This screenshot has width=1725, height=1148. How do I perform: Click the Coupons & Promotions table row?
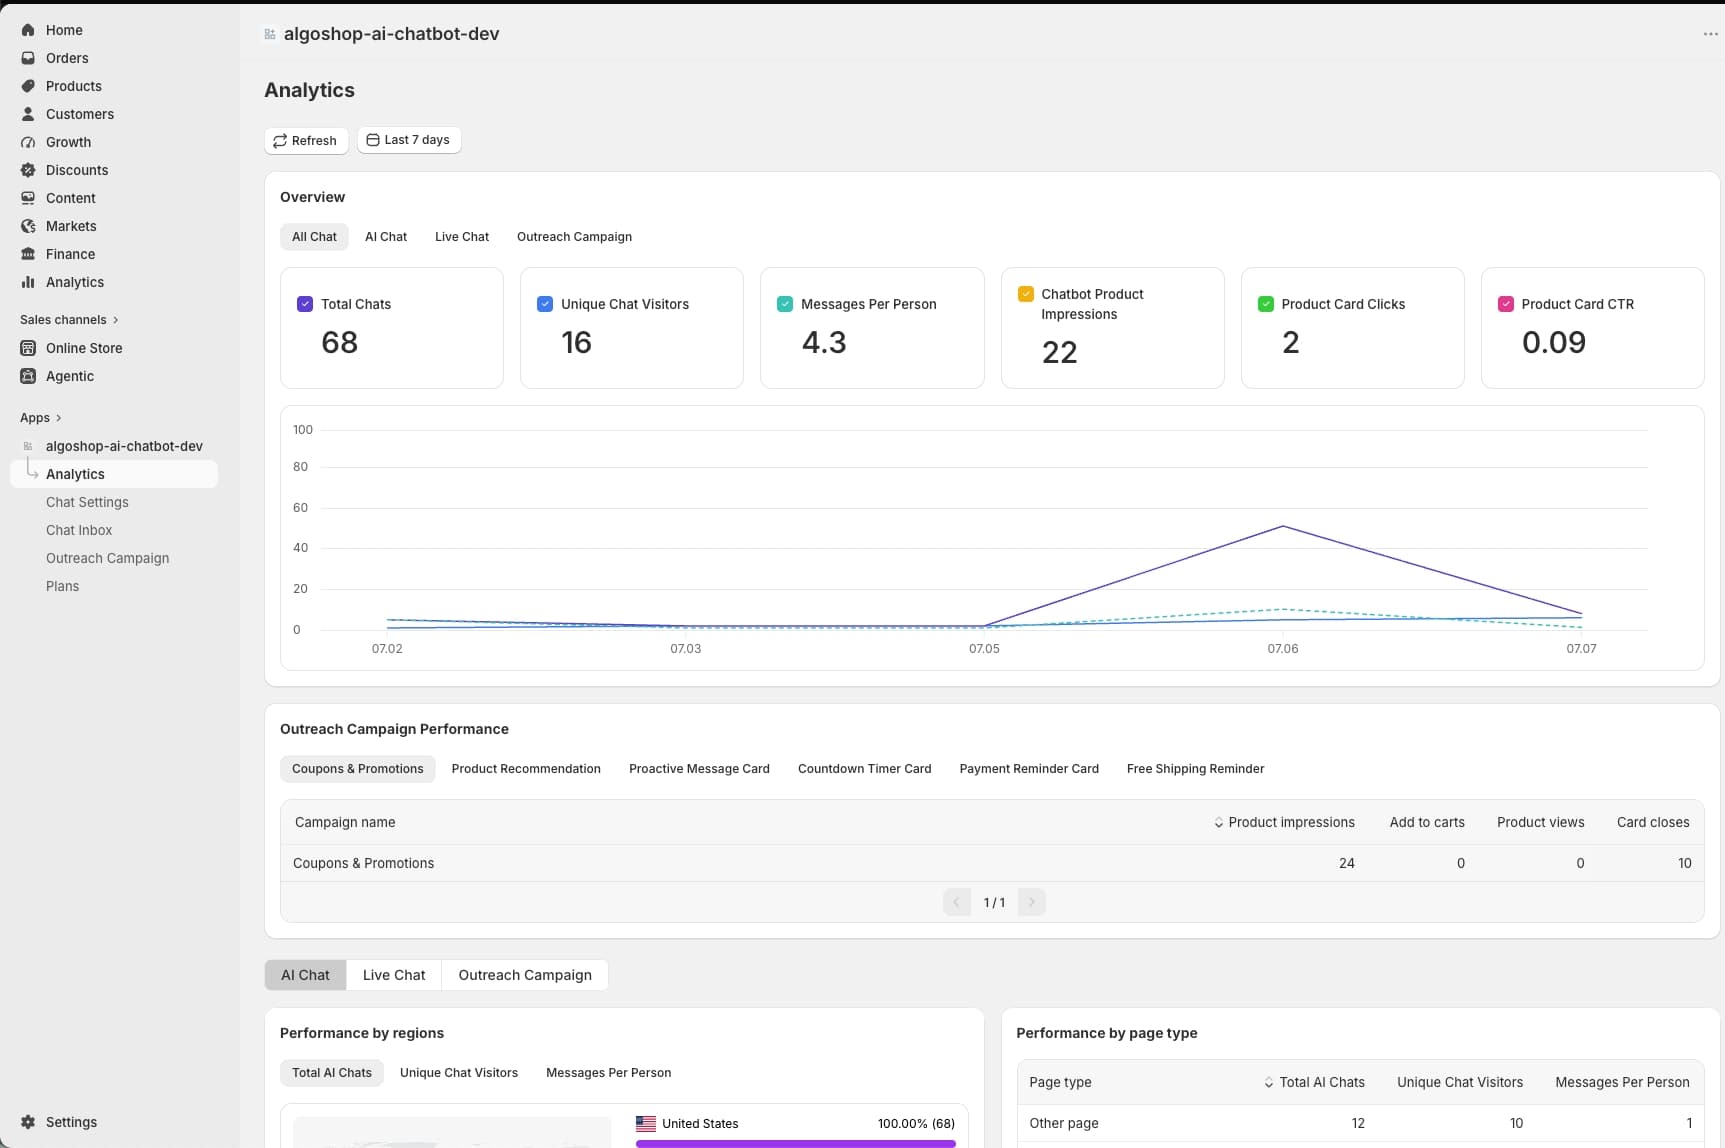[992, 863]
